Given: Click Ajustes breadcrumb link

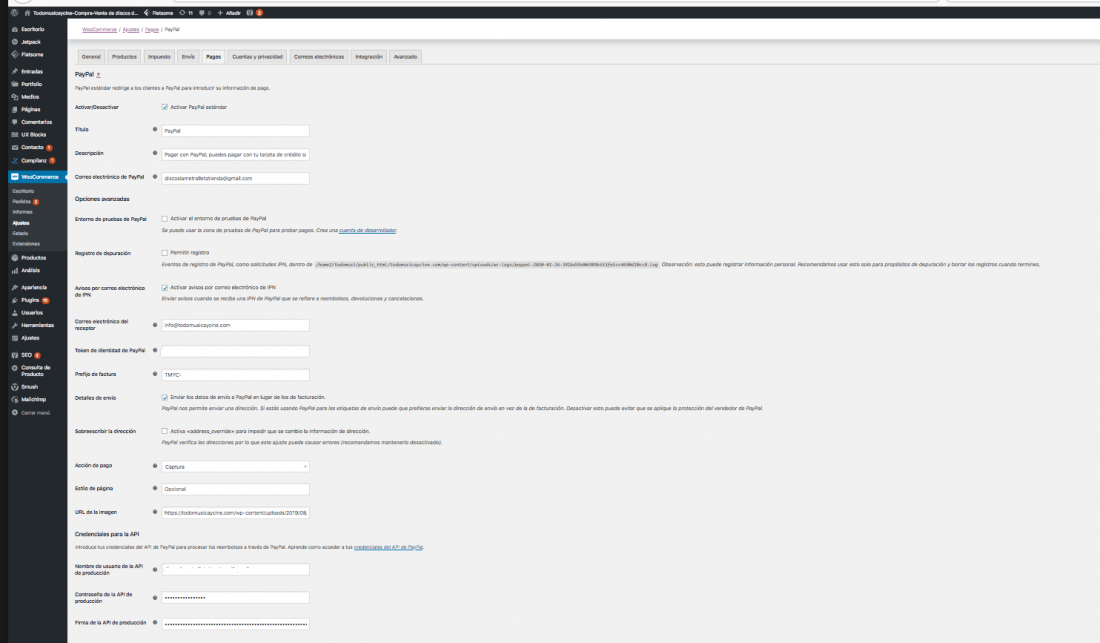Looking at the screenshot, I should 131,29.
